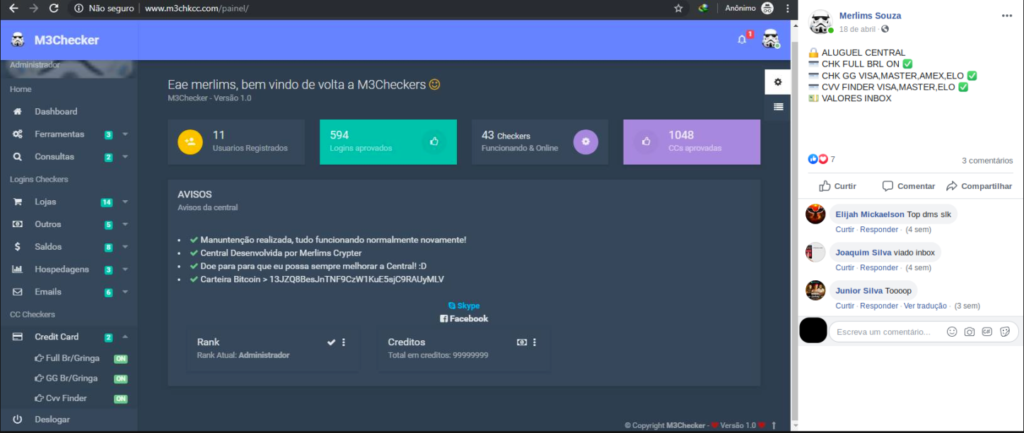Click the purple gear on Checkers card

(x=586, y=142)
